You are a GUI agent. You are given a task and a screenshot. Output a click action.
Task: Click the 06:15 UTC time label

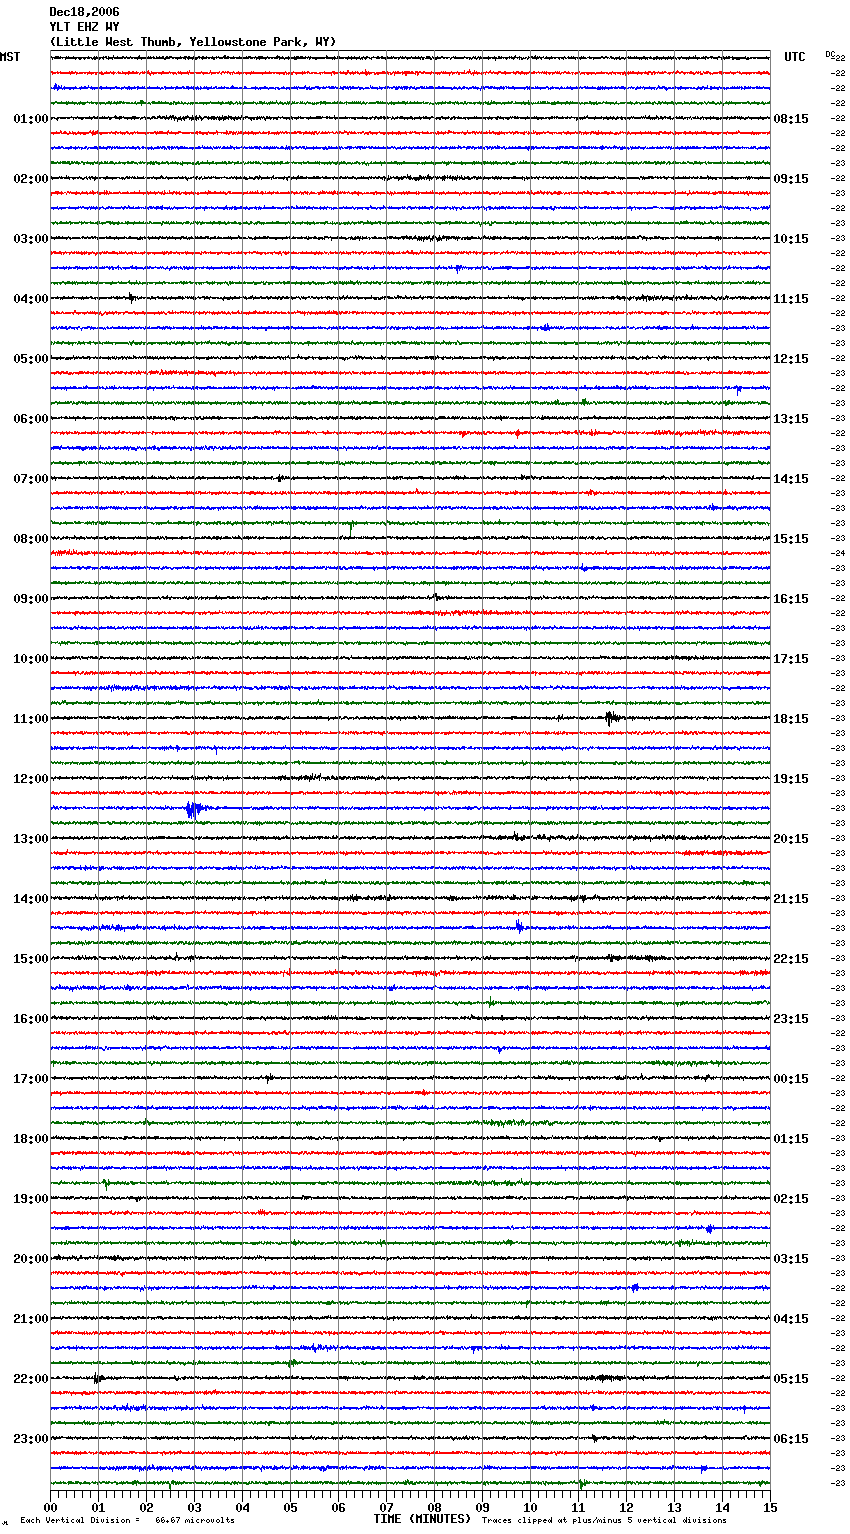[791, 1439]
